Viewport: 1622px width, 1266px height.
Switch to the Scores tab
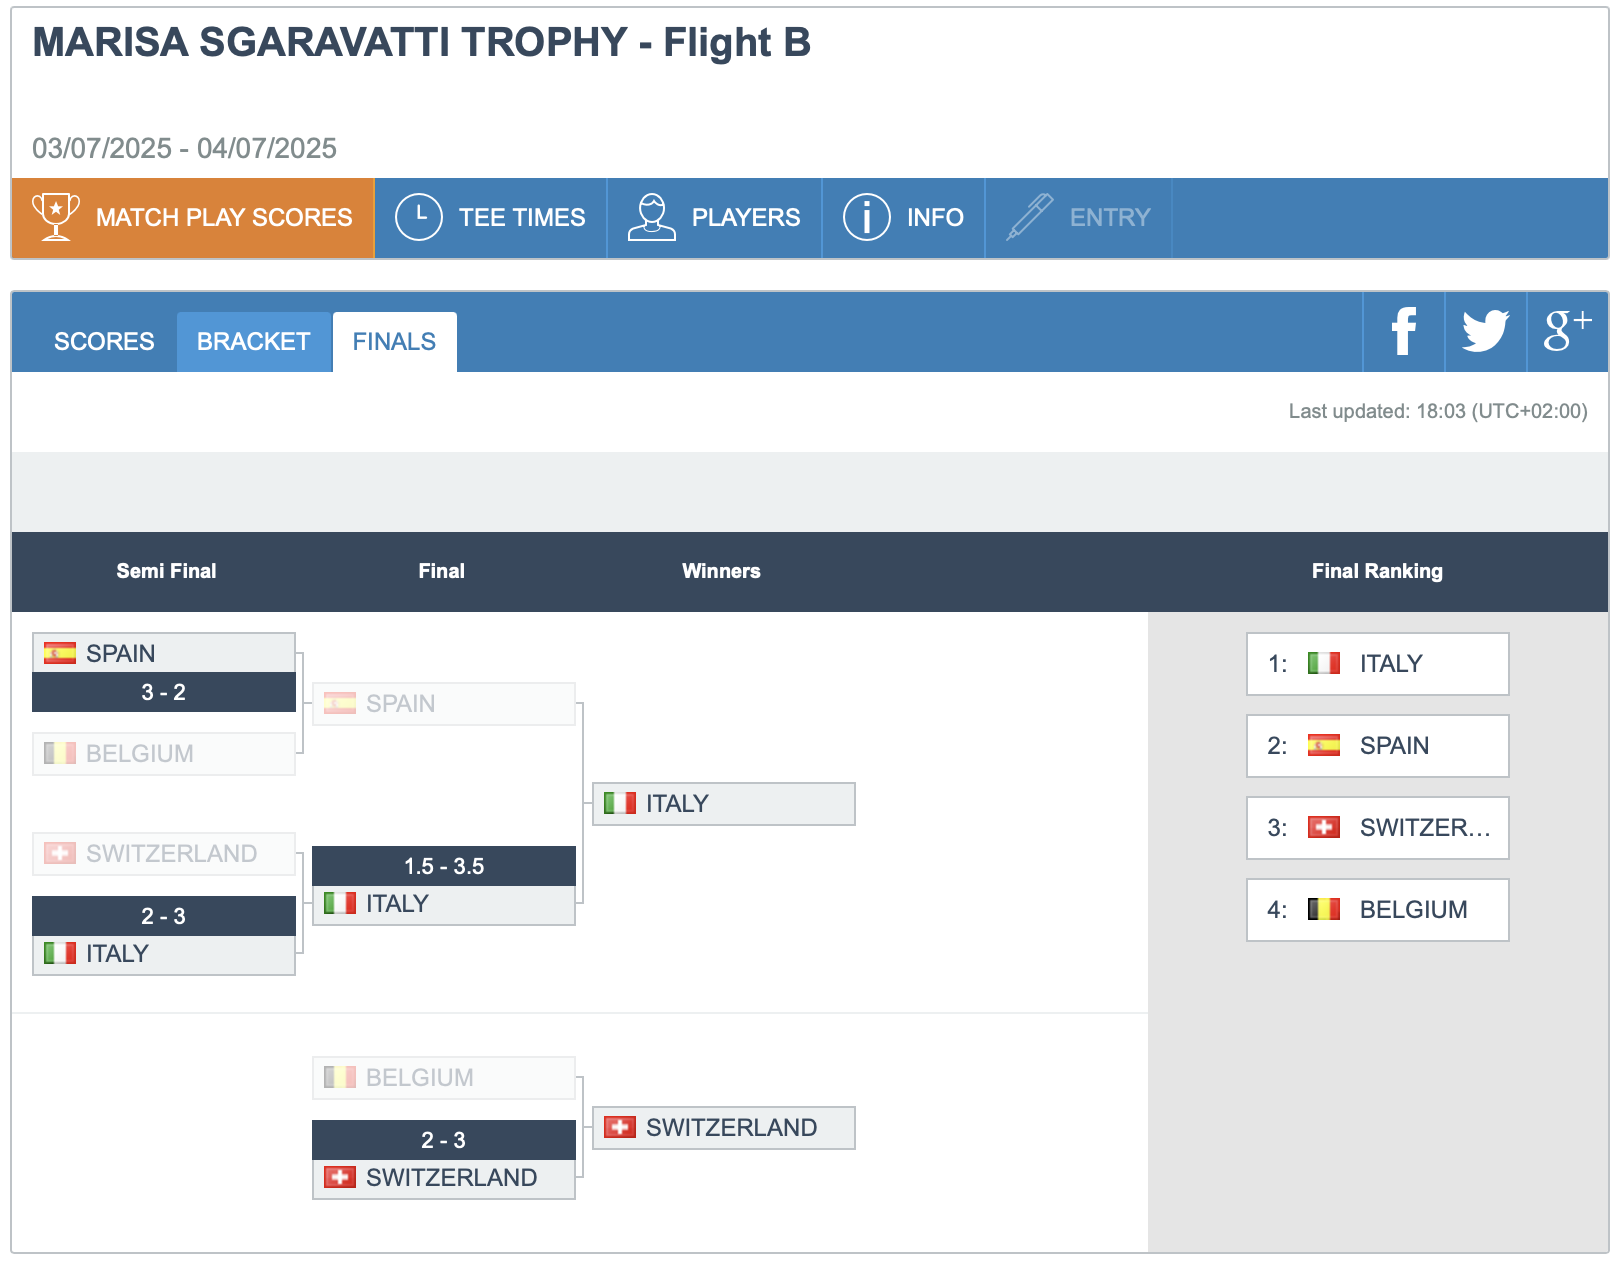[x=104, y=341]
